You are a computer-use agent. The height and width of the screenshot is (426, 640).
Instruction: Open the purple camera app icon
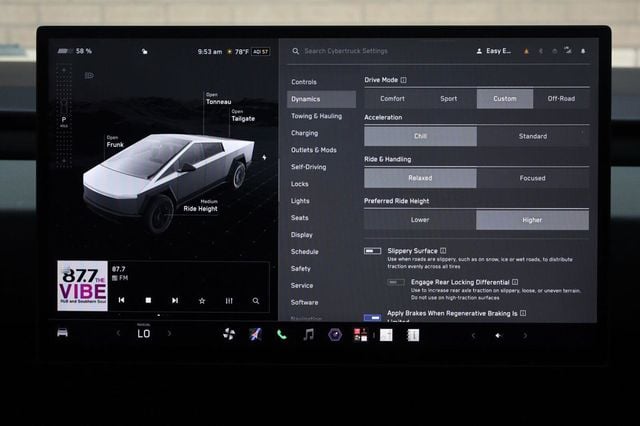tap(335, 335)
